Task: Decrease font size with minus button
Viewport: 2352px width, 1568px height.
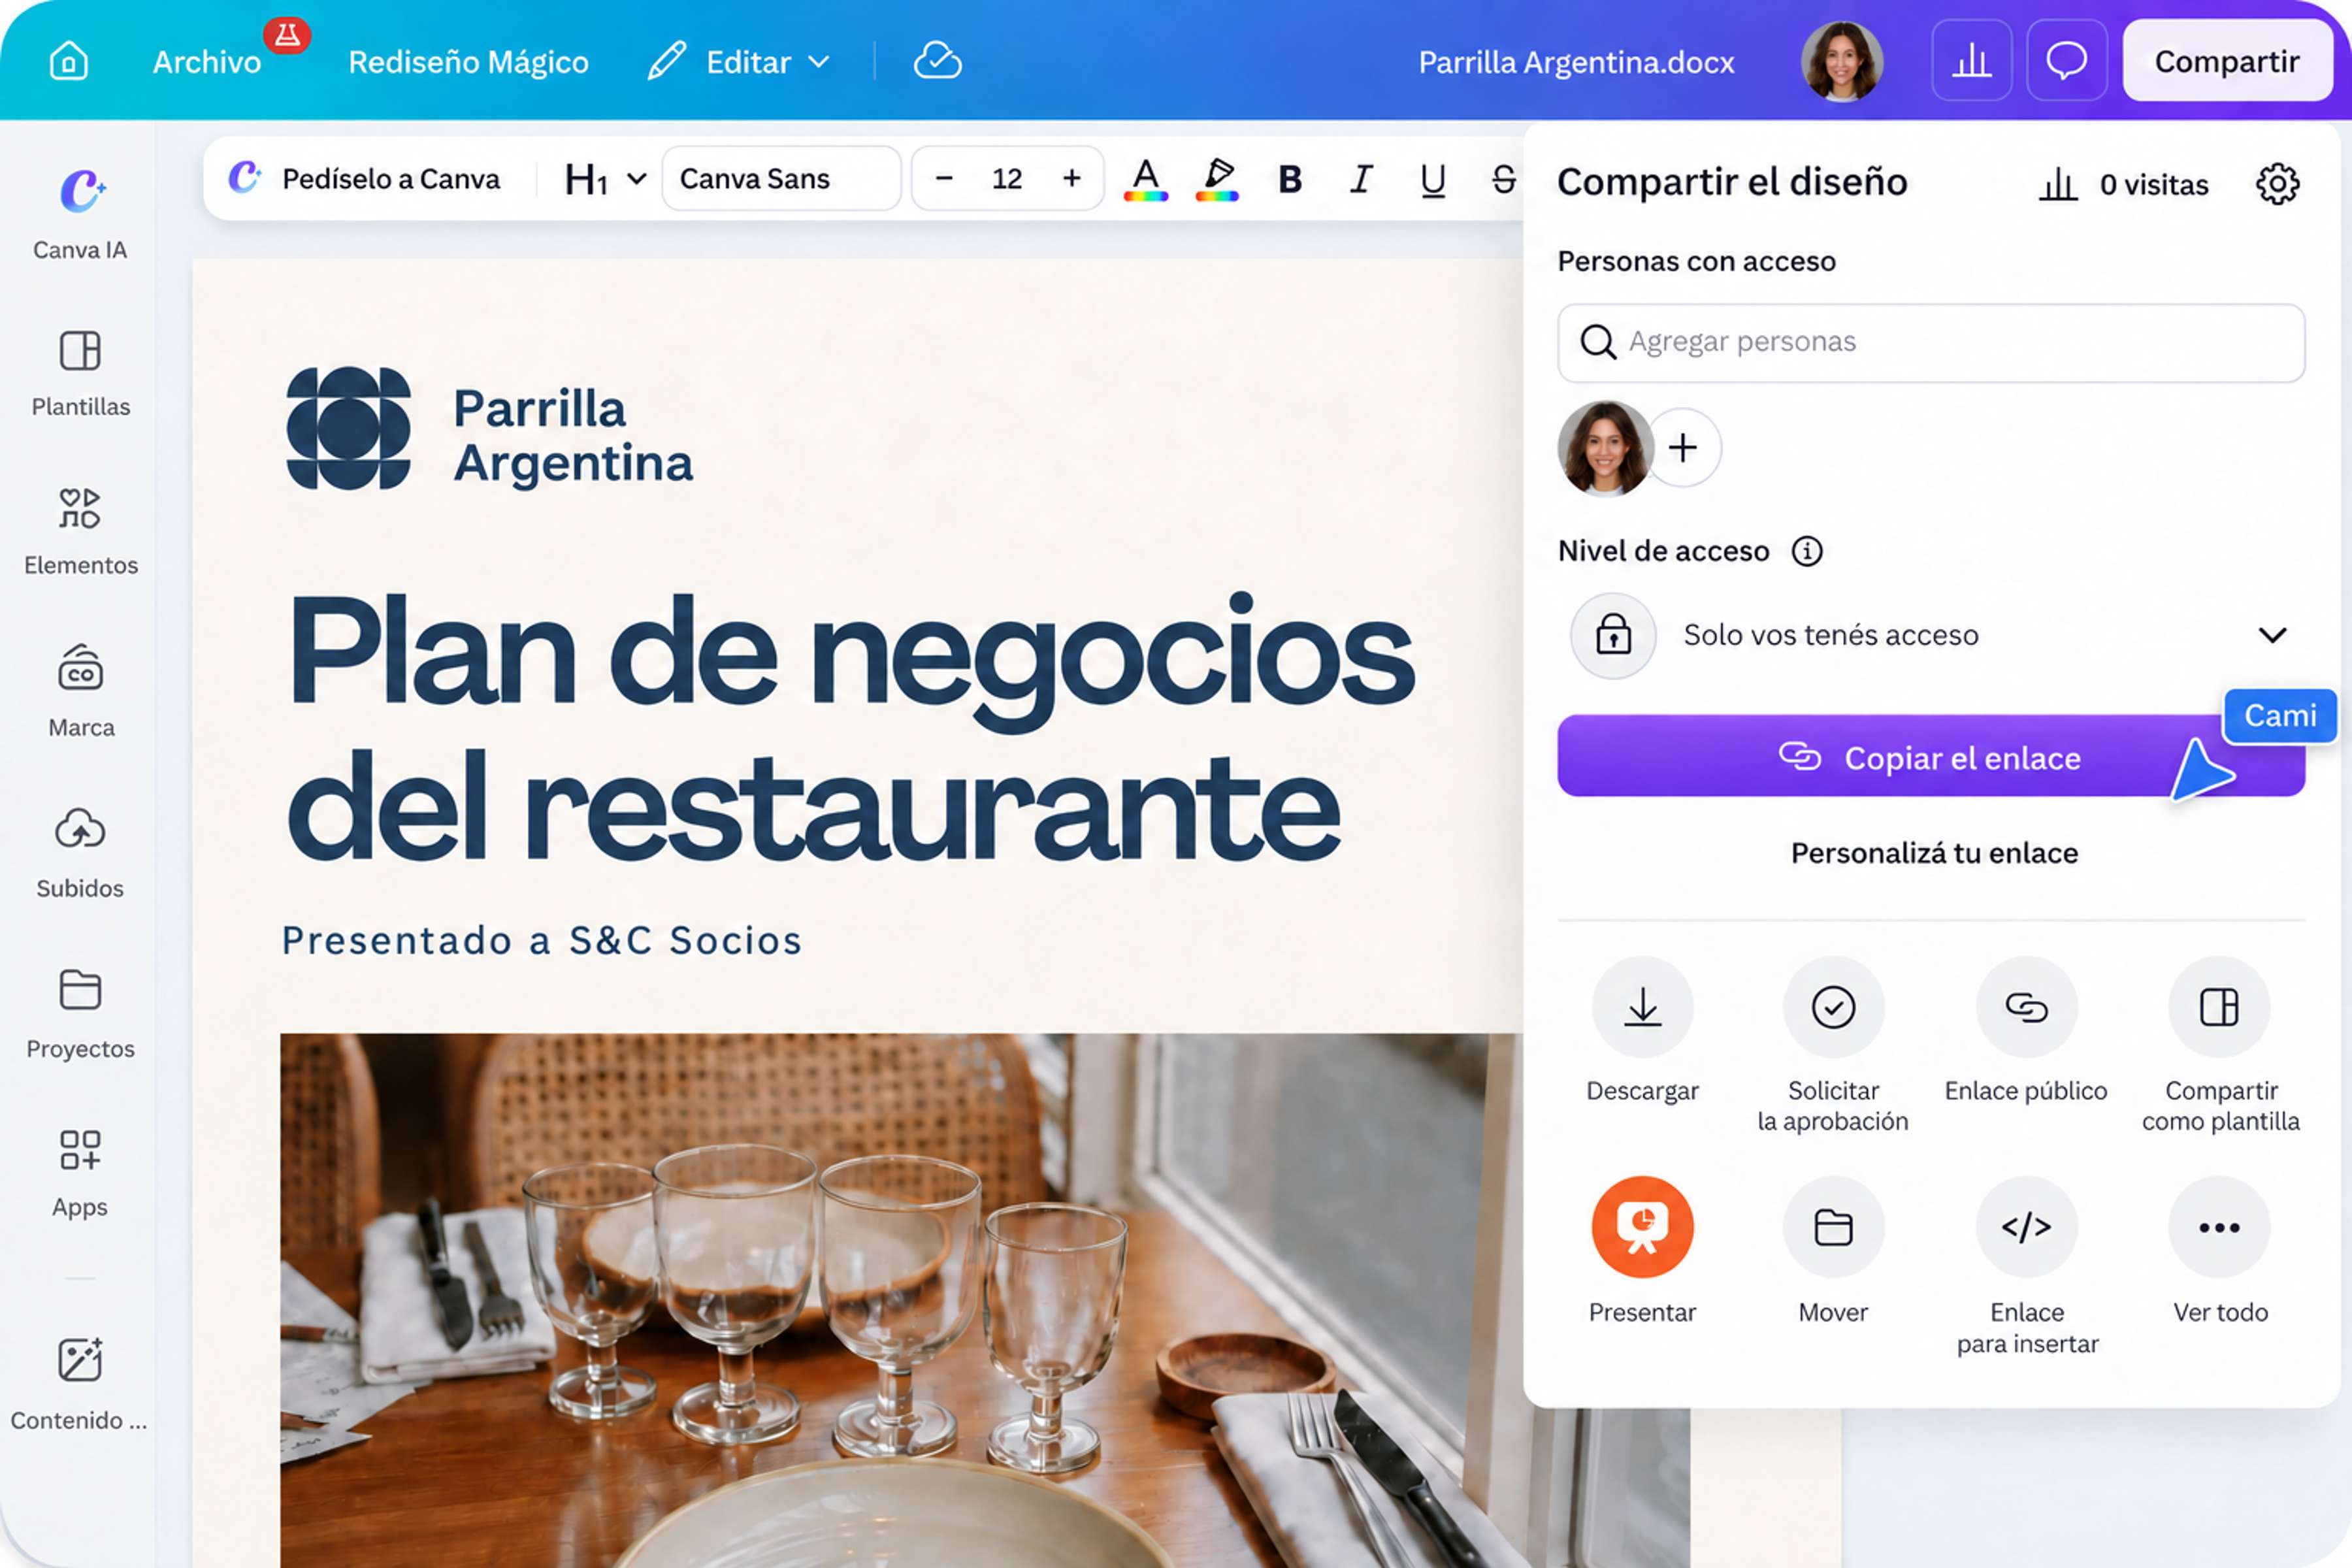Action: (x=943, y=178)
